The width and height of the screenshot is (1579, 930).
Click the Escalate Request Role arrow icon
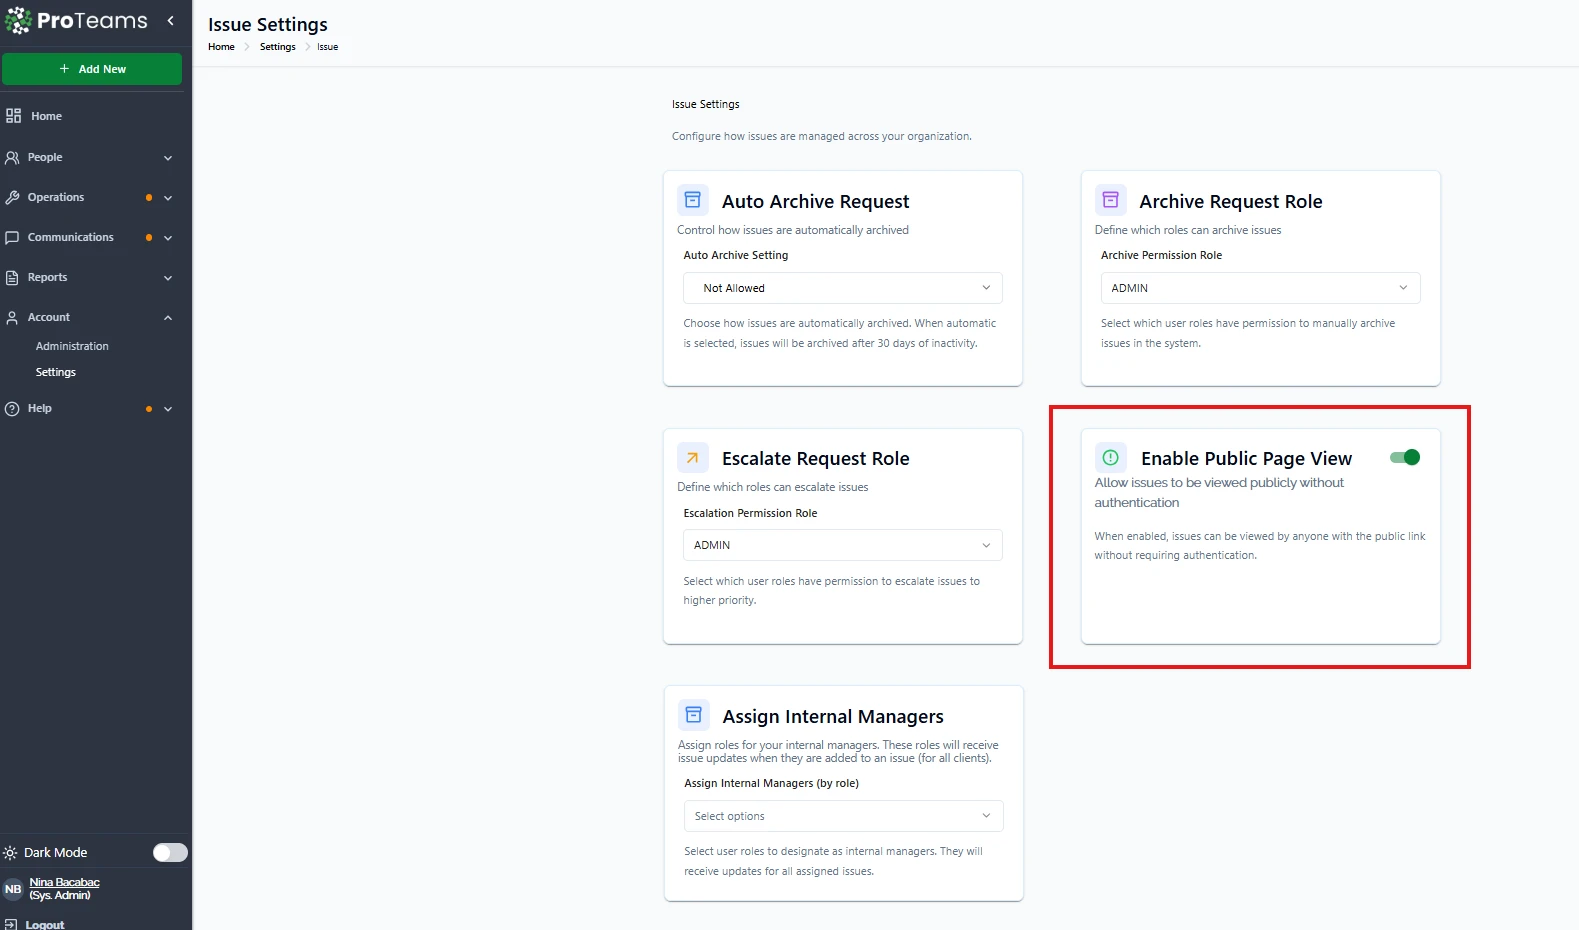pos(692,458)
